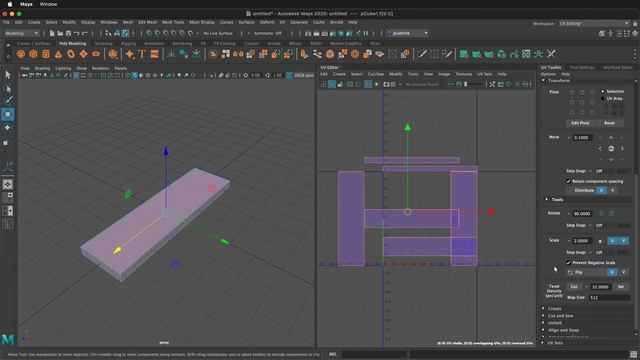Click the Save Scene icon in status line
The height and width of the screenshot is (360, 640).
click(x=68, y=33)
